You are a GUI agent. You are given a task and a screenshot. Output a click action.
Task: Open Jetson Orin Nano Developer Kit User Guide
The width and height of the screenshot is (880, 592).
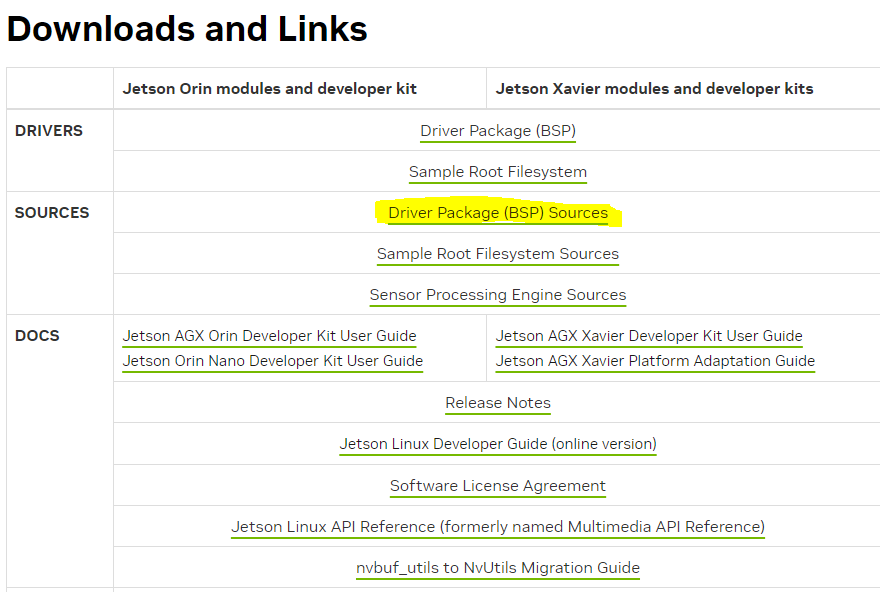pos(273,361)
